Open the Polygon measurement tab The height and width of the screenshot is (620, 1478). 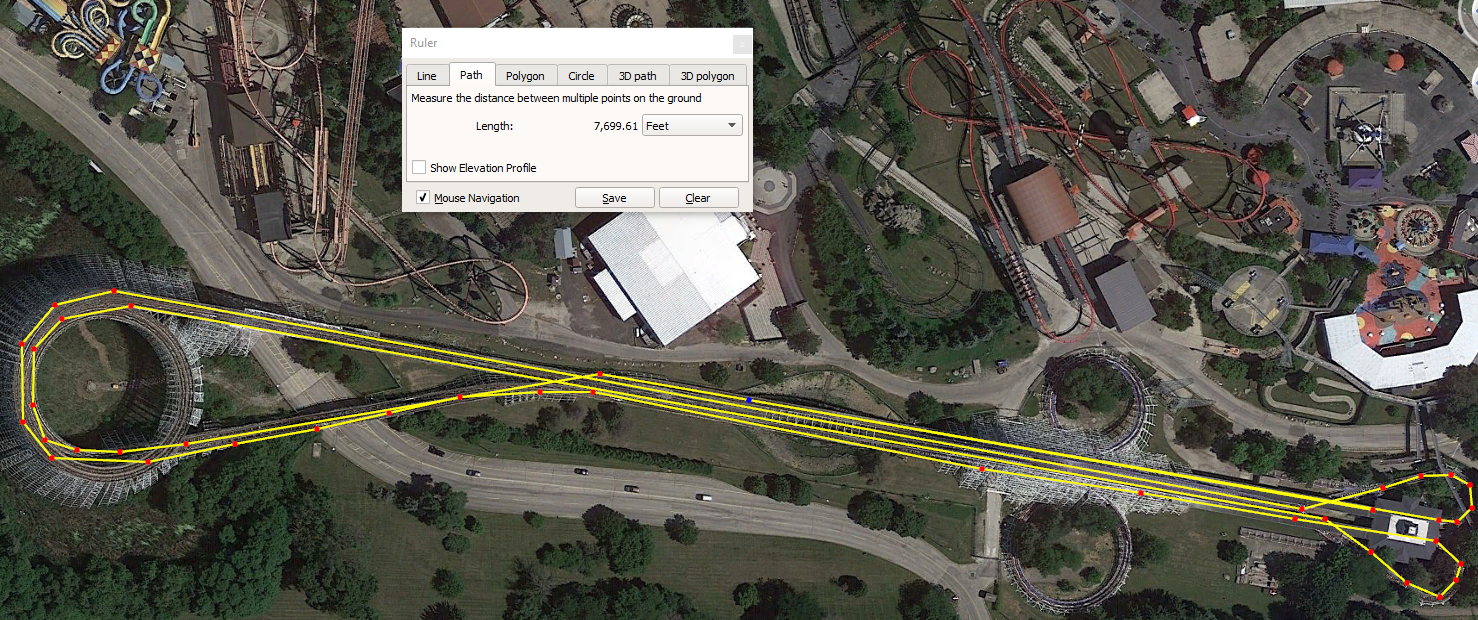pos(525,76)
